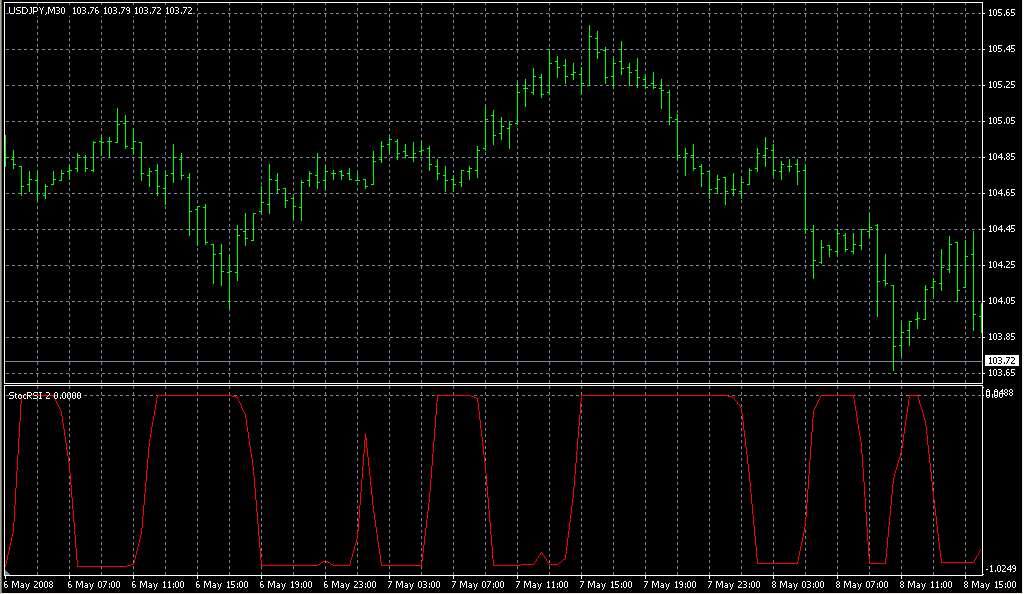Click the horizontal current bid price line

click(500, 360)
